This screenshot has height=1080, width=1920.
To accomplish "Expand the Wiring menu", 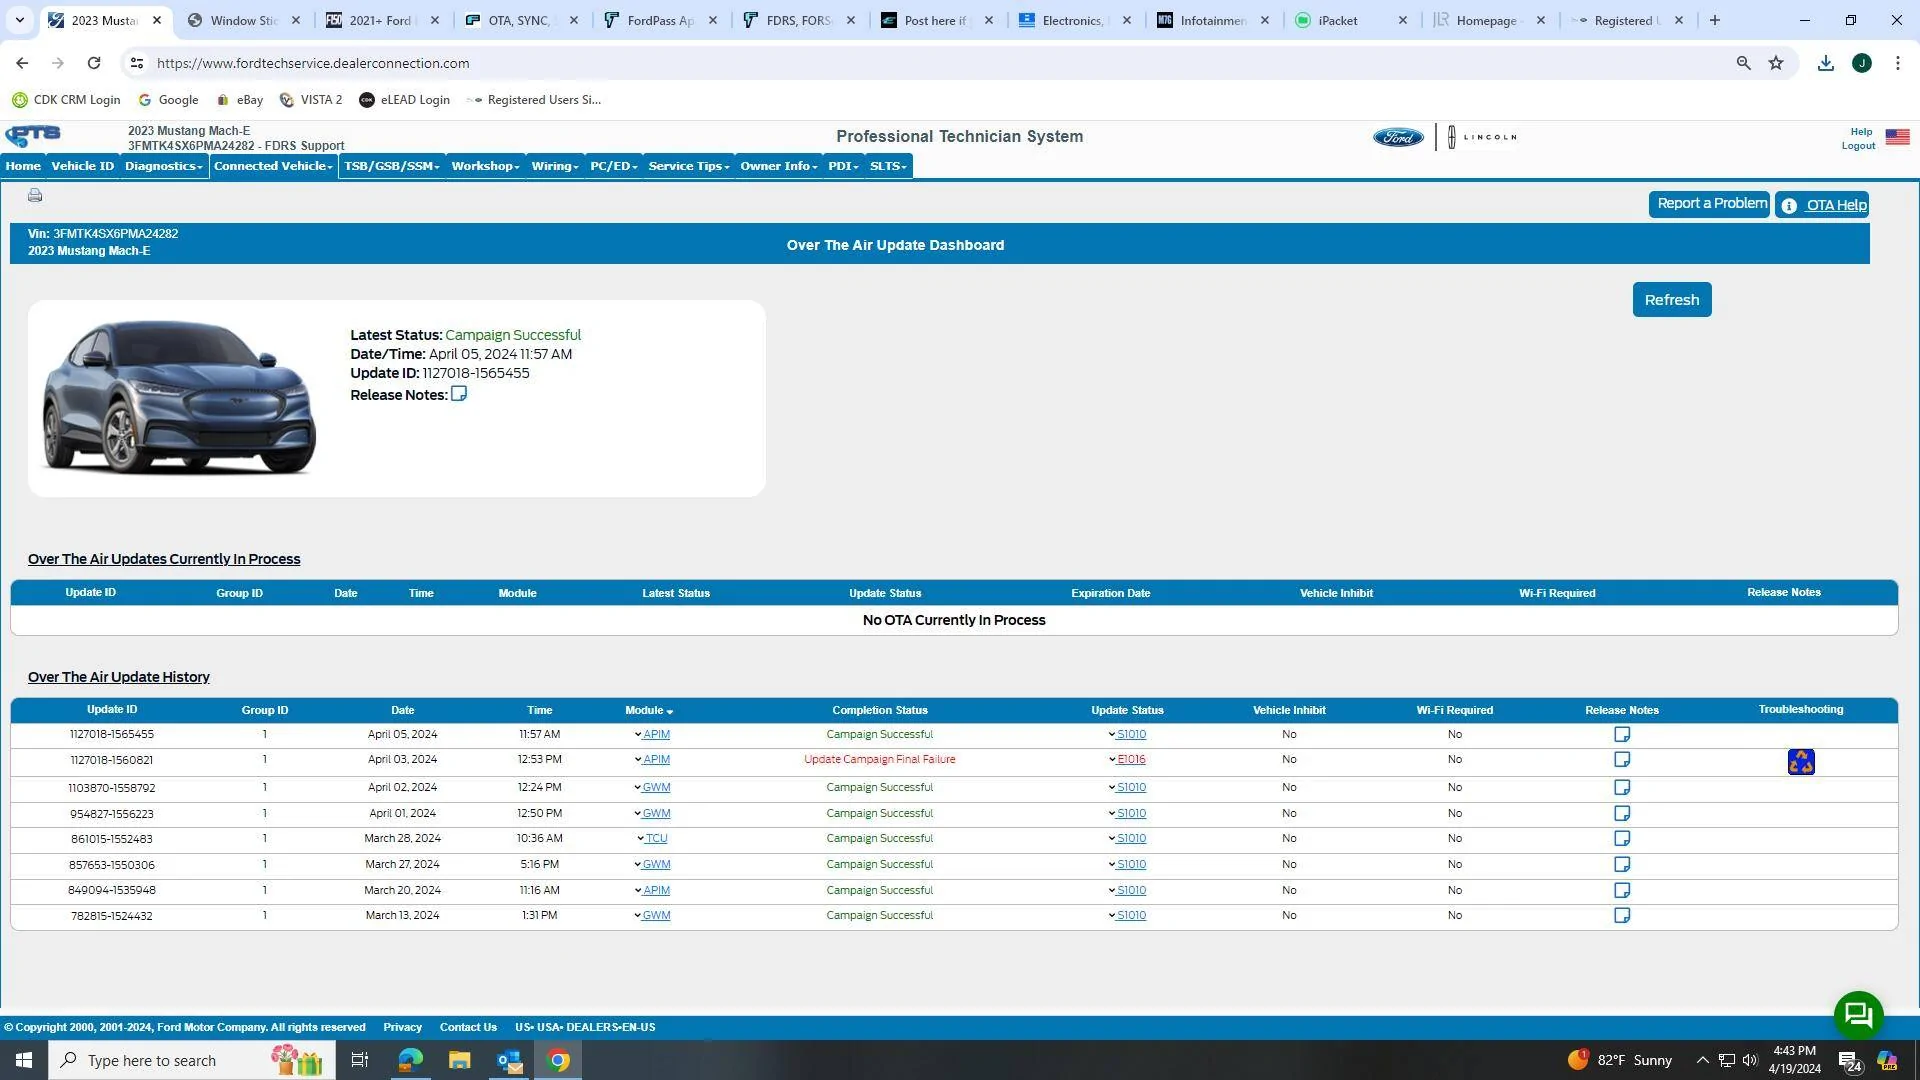I will pos(555,166).
